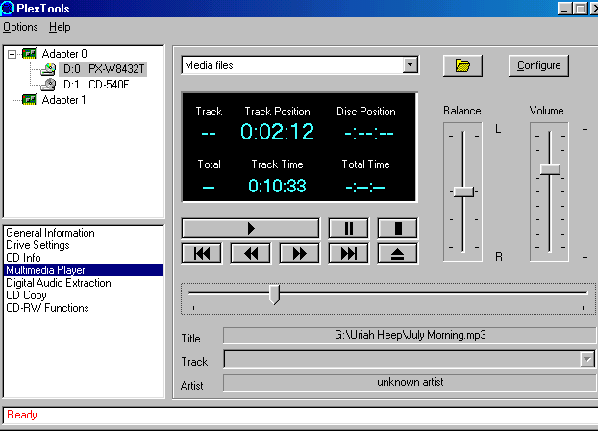
Task: Open General Information section
Action: (50, 233)
